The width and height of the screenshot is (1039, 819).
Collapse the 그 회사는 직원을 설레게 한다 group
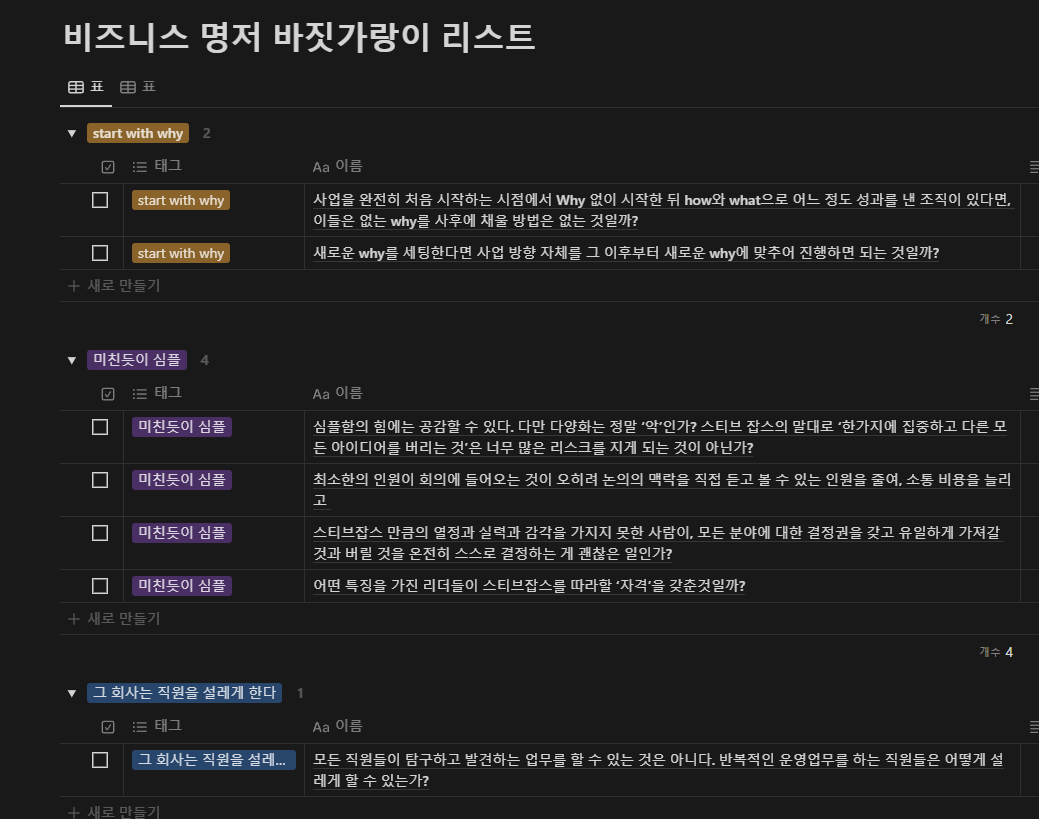pyautogui.click(x=70, y=693)
